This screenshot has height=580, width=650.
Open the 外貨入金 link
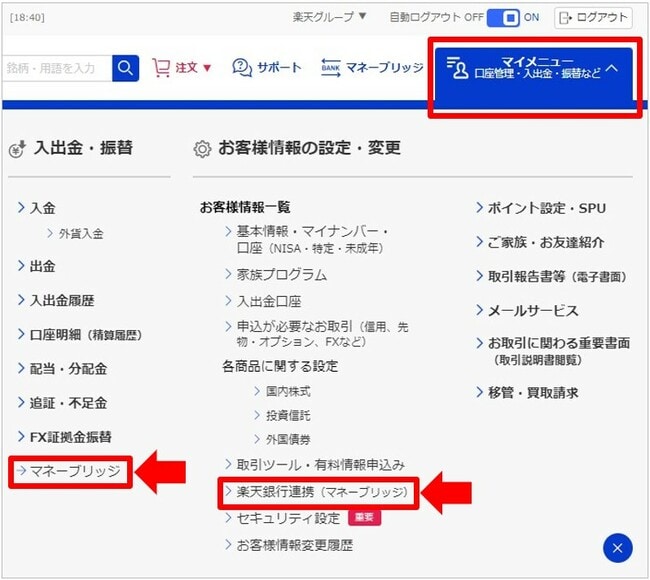81,234
